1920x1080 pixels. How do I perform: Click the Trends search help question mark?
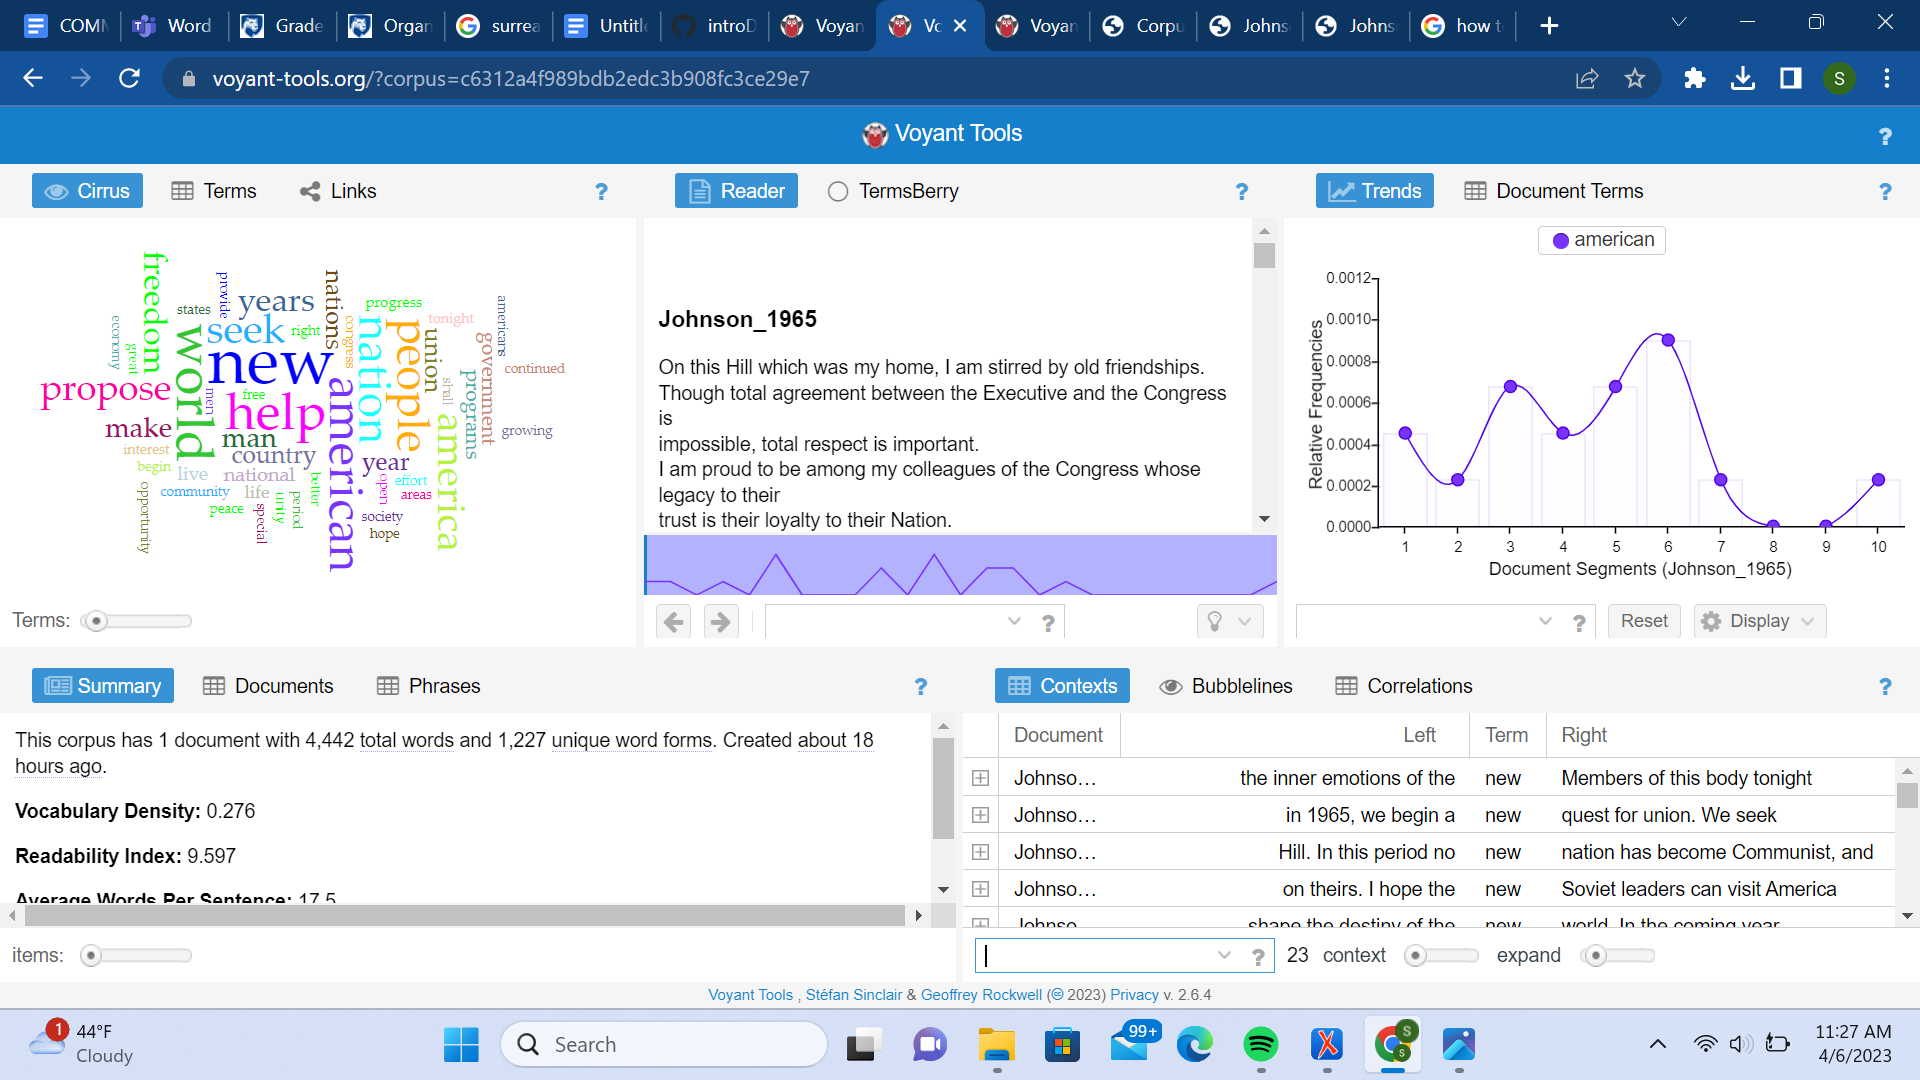click(x=1579, y=623)
